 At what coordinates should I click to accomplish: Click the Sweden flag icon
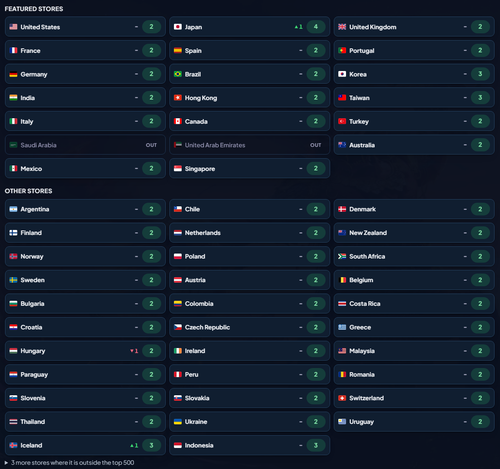point(13,280)
